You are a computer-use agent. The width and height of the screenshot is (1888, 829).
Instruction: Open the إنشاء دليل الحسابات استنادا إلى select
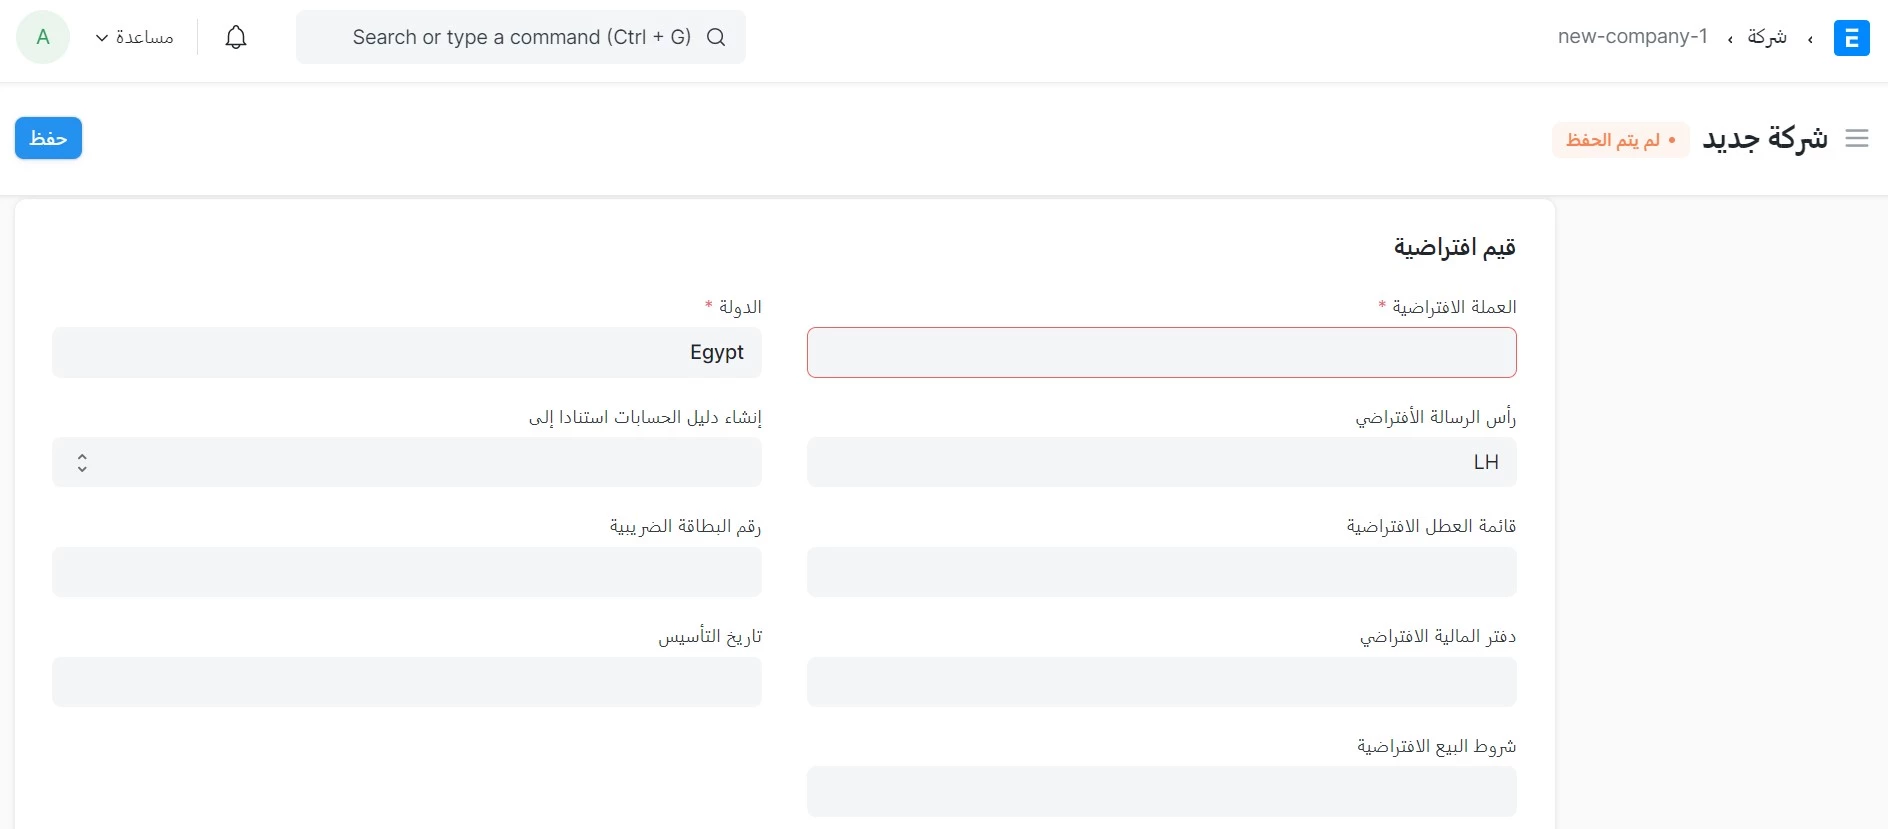[x=407, y=462]
